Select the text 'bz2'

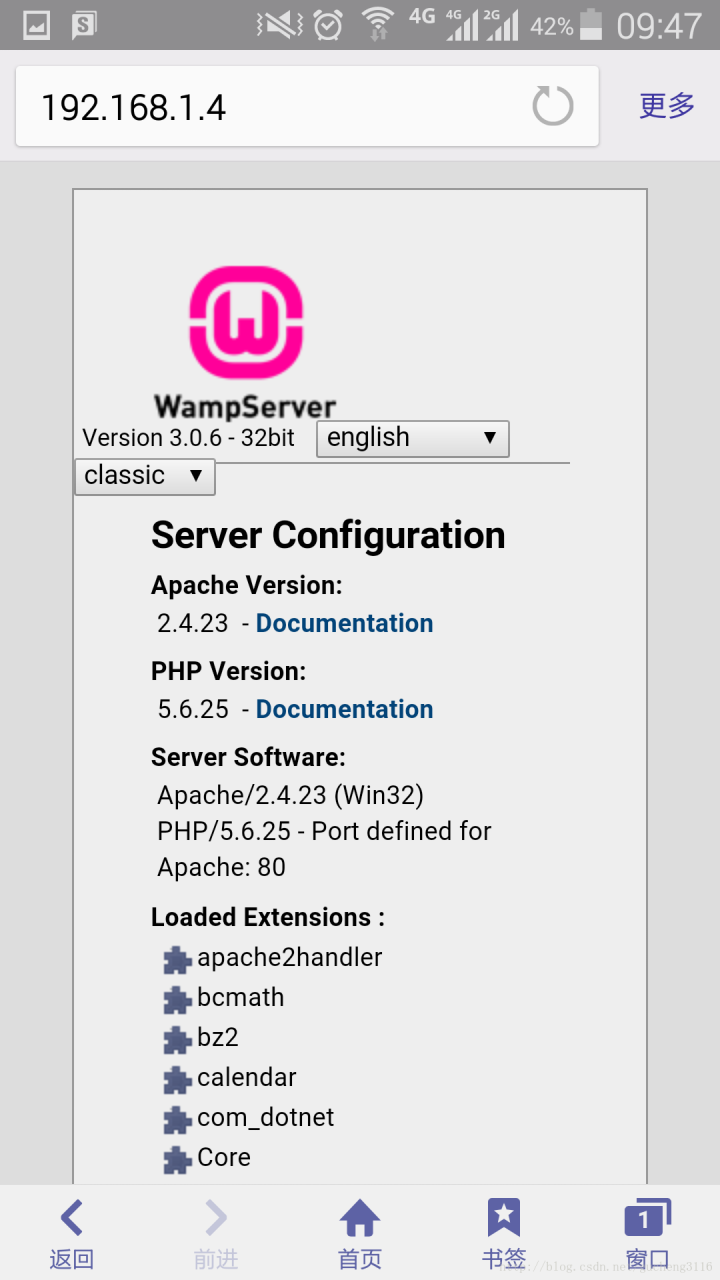[x=218, y=1037]
